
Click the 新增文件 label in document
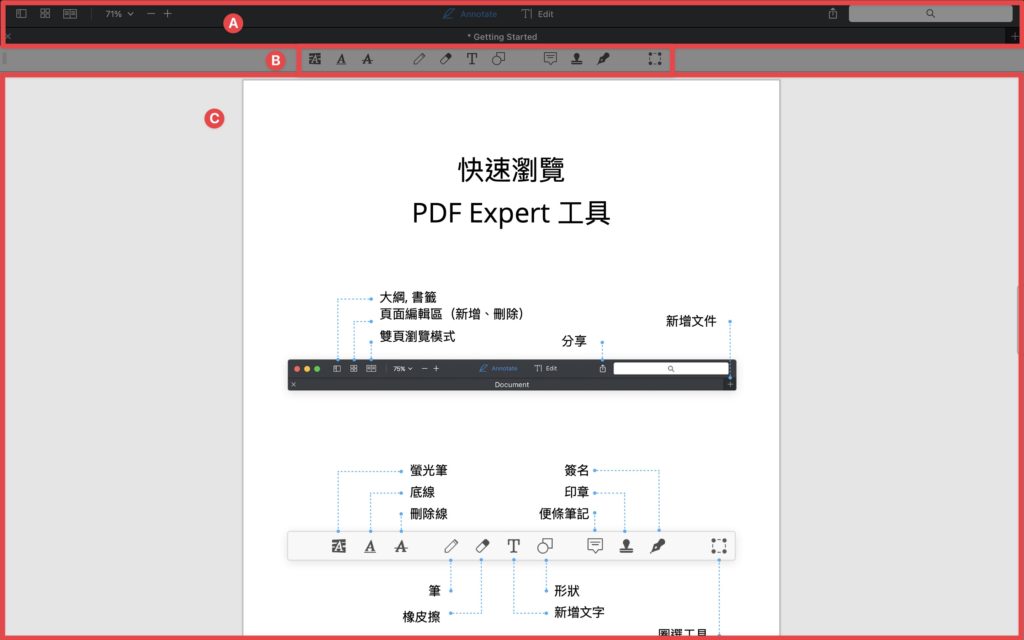[691, 321]
